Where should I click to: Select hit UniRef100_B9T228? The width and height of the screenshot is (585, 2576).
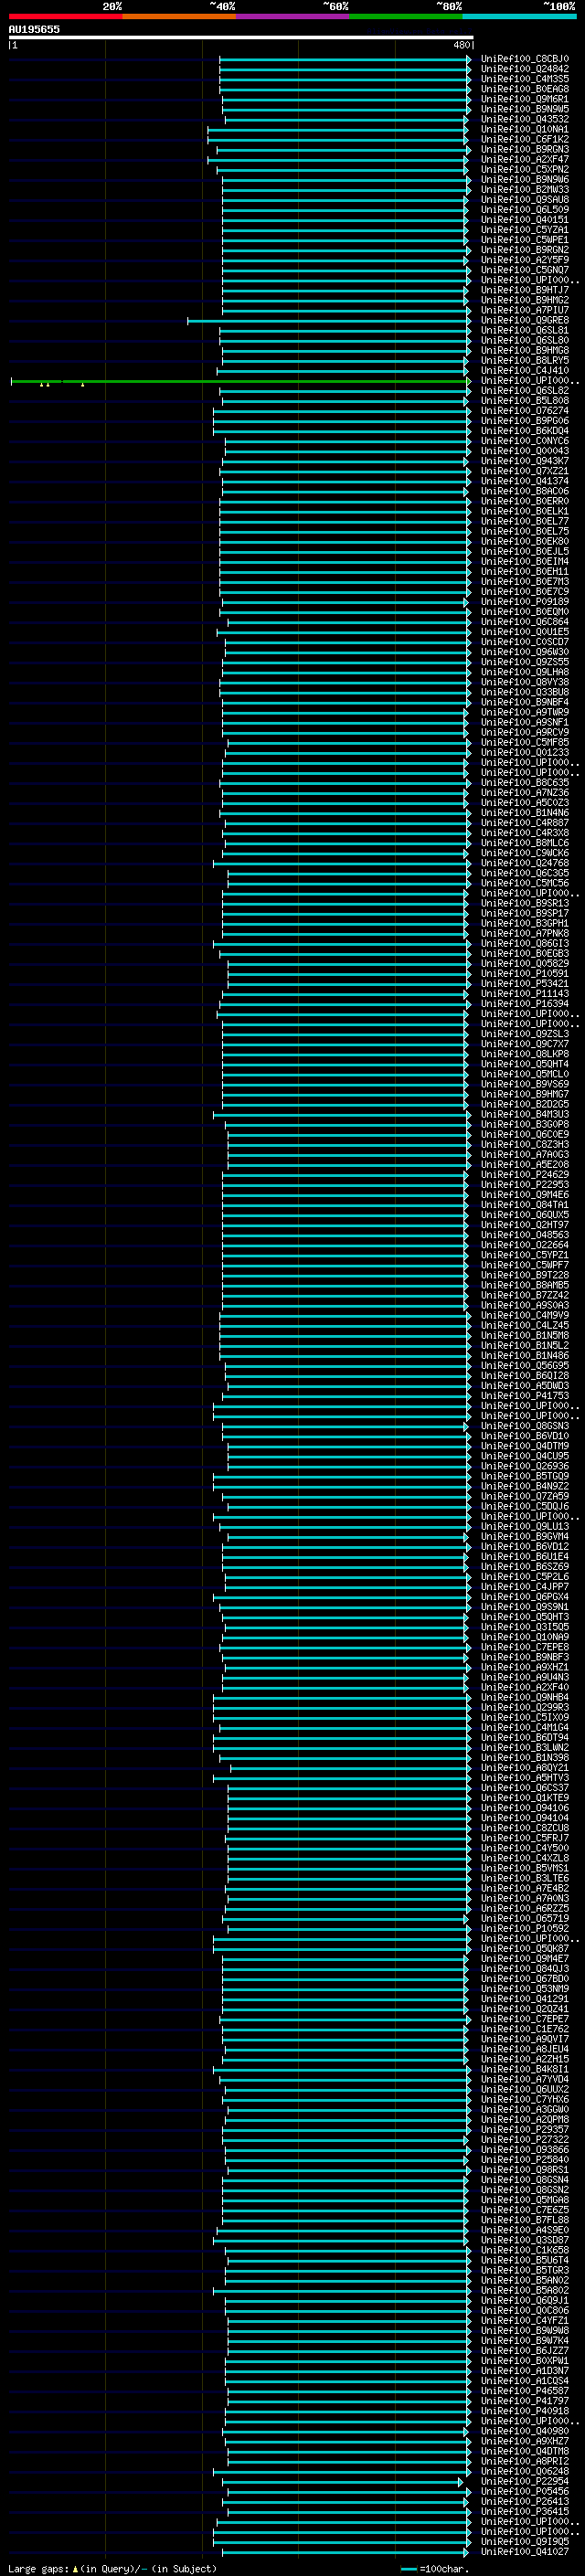(524, 1275)
